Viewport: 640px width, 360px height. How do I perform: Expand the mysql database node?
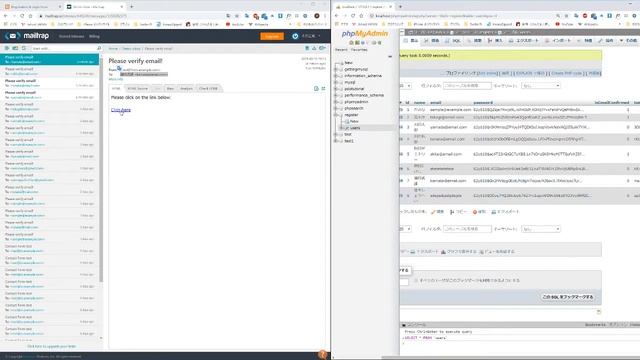click(336, 82)
